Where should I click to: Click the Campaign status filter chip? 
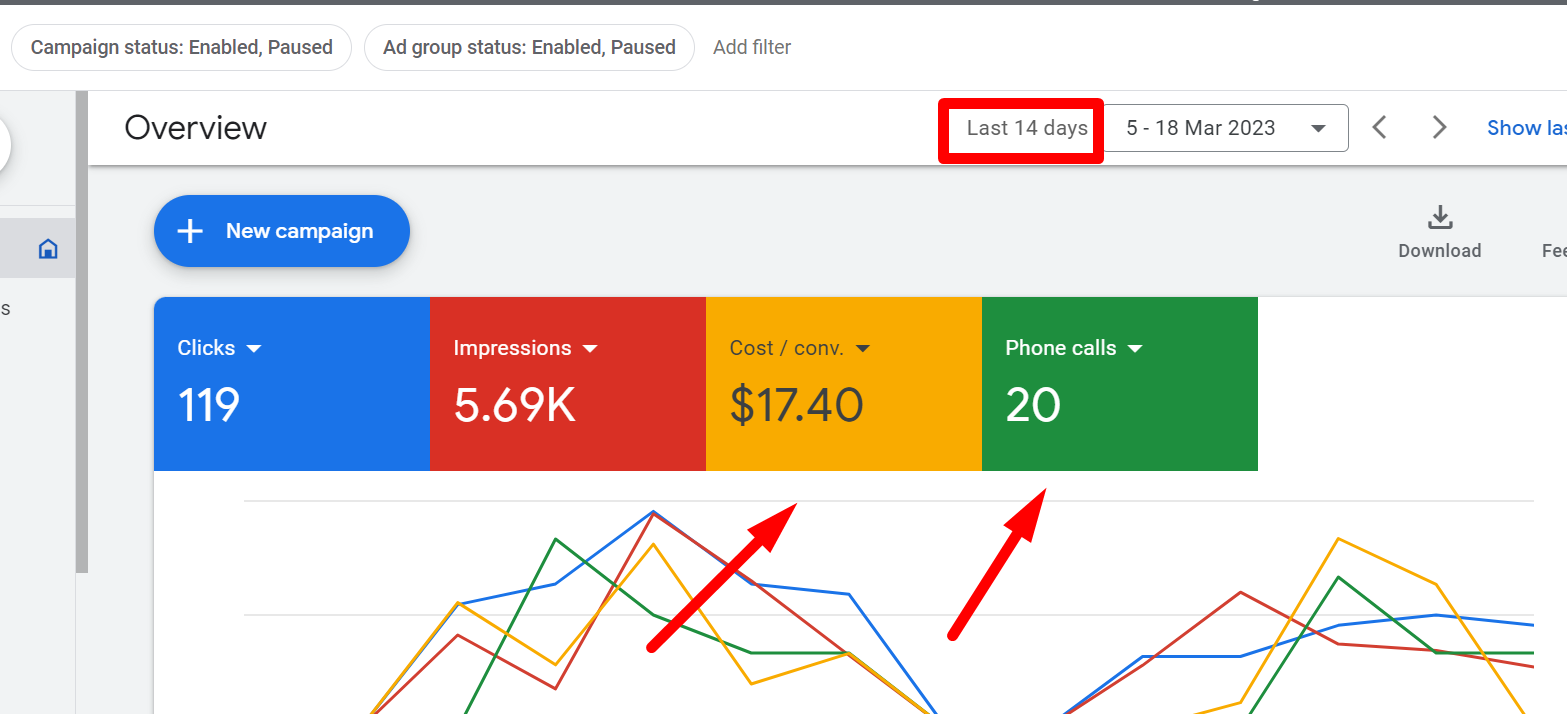181,48
